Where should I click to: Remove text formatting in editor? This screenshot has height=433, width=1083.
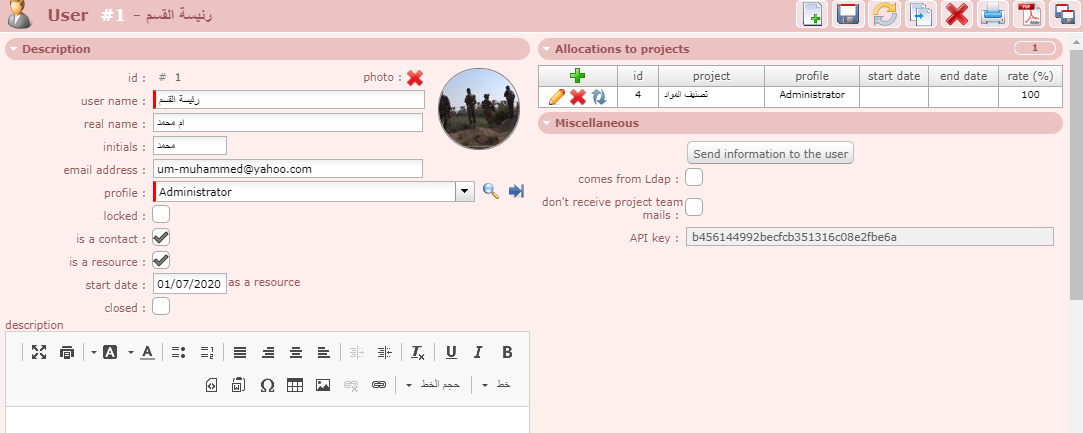click(x=418, y=352)
